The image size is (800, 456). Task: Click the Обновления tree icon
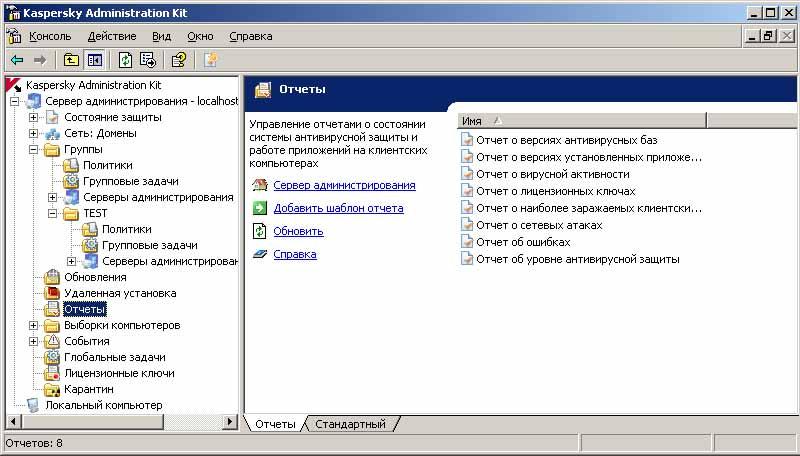point(52,277)
